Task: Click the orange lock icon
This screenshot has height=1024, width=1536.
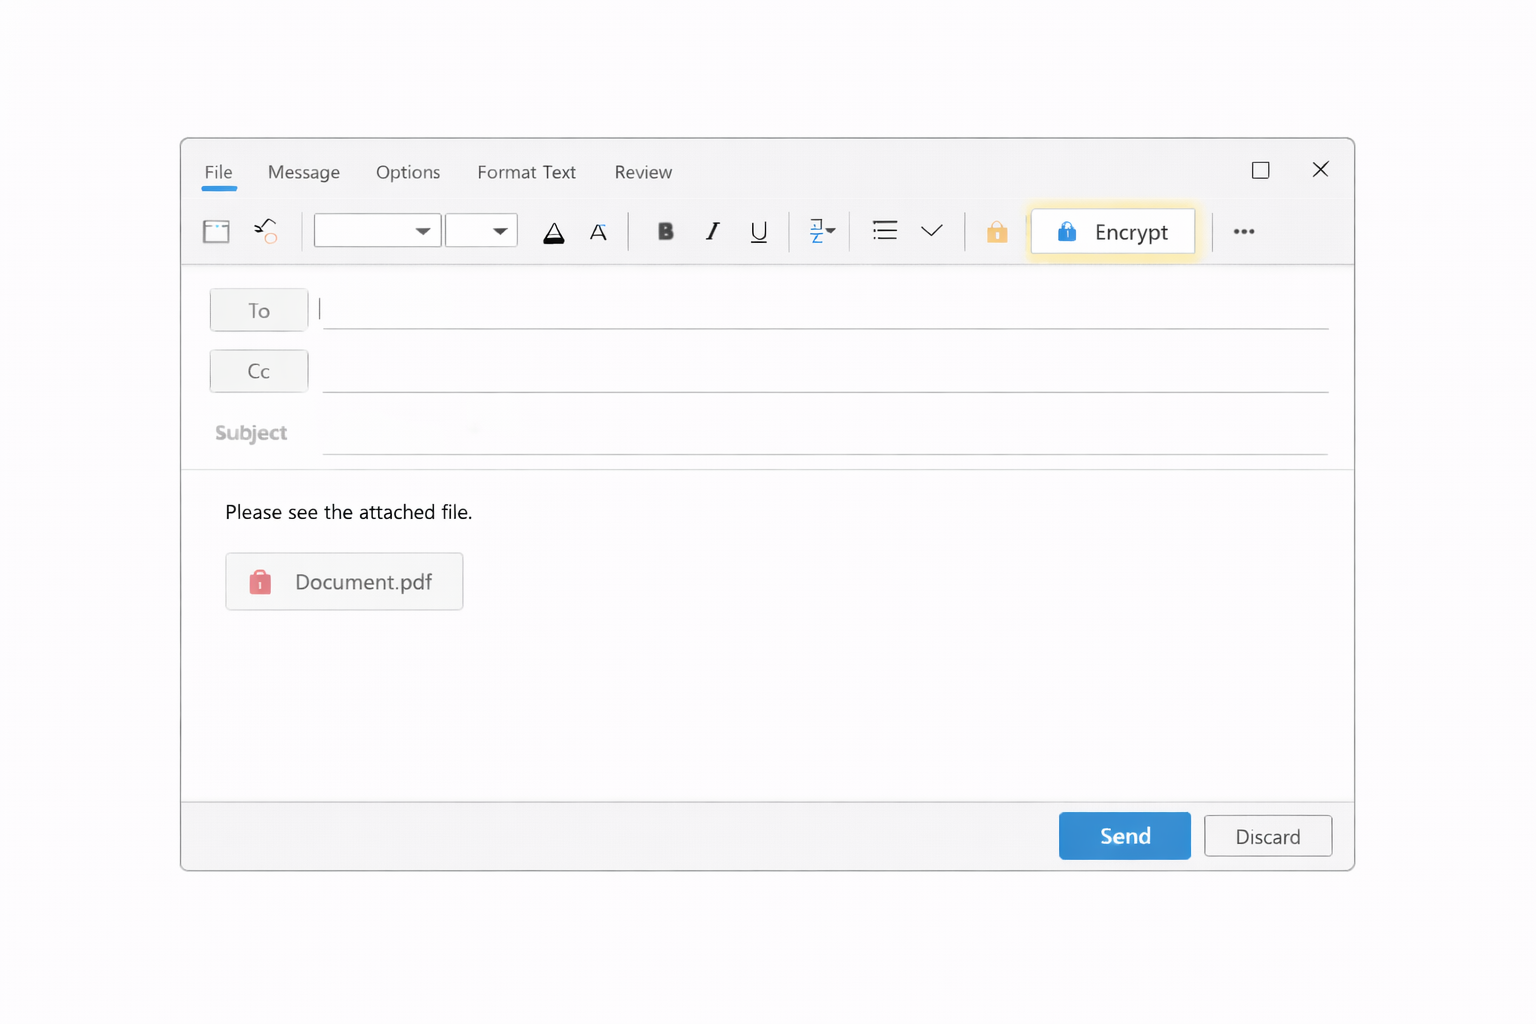Action: pos(996,232)
